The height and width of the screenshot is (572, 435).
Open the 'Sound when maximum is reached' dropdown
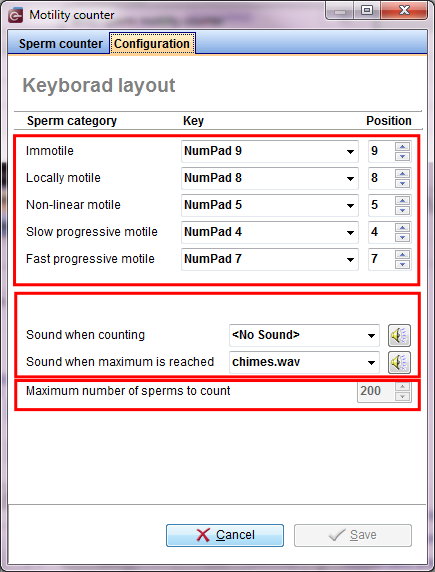point(304,362)
